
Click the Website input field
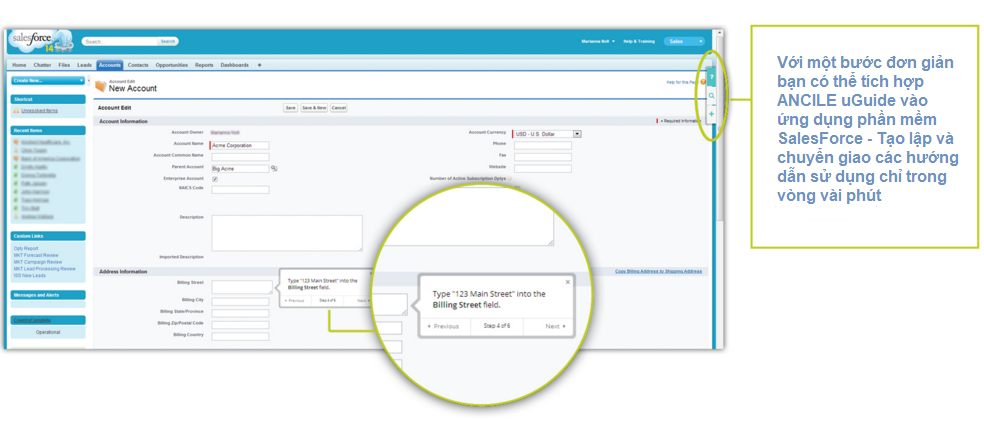543,168
